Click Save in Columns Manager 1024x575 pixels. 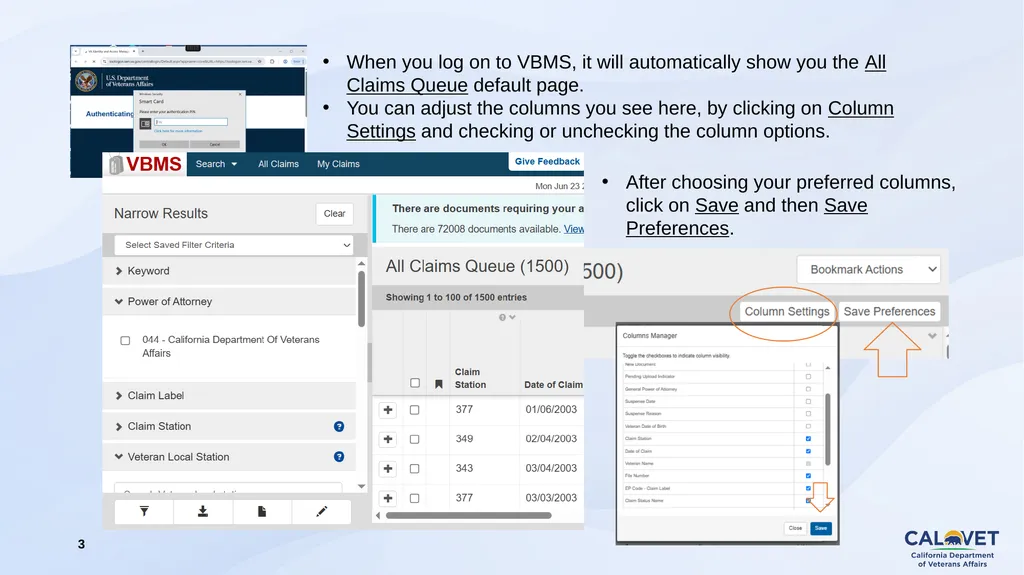(x=821, y=528)
